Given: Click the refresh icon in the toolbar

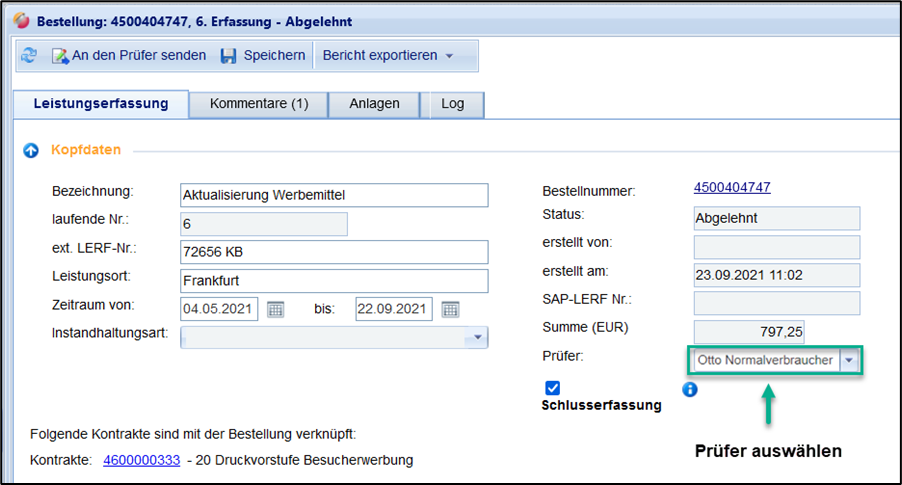Looking at the screenshot, I should click(29, 56).
